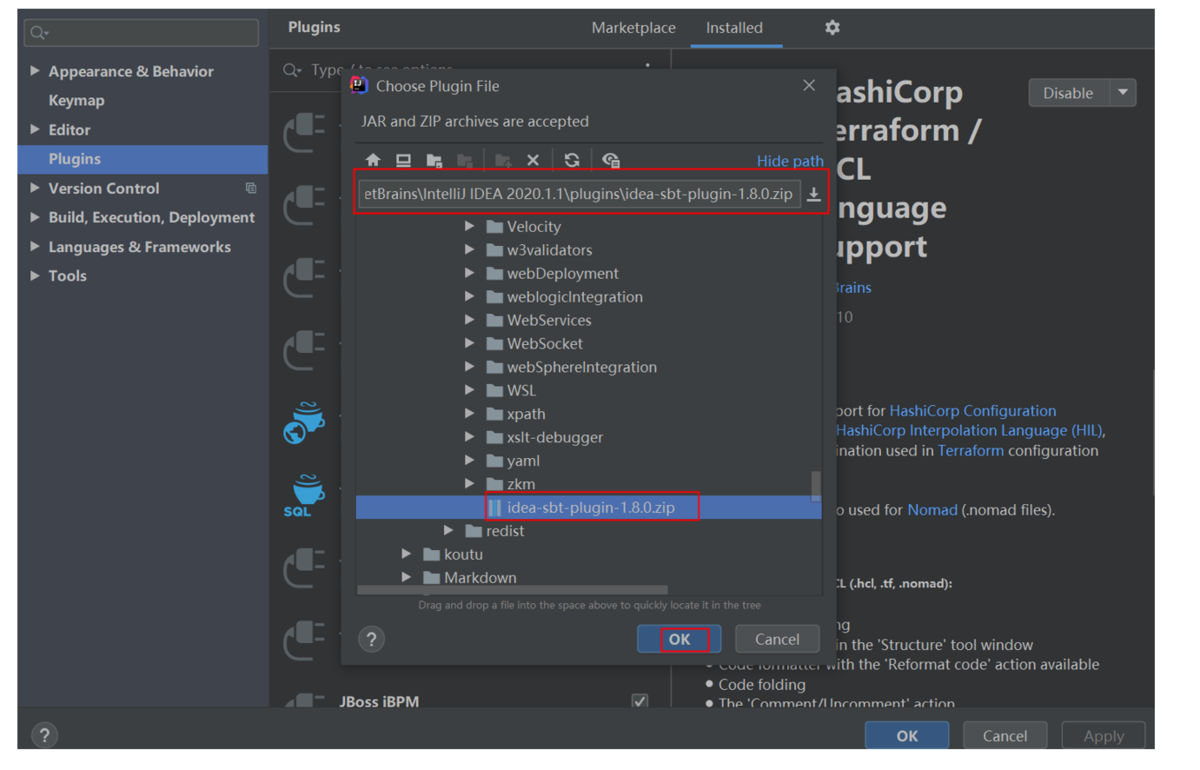This screenshot has width=1200, height=770.
Task: Click the module directory icon
Action: [465, 160]
